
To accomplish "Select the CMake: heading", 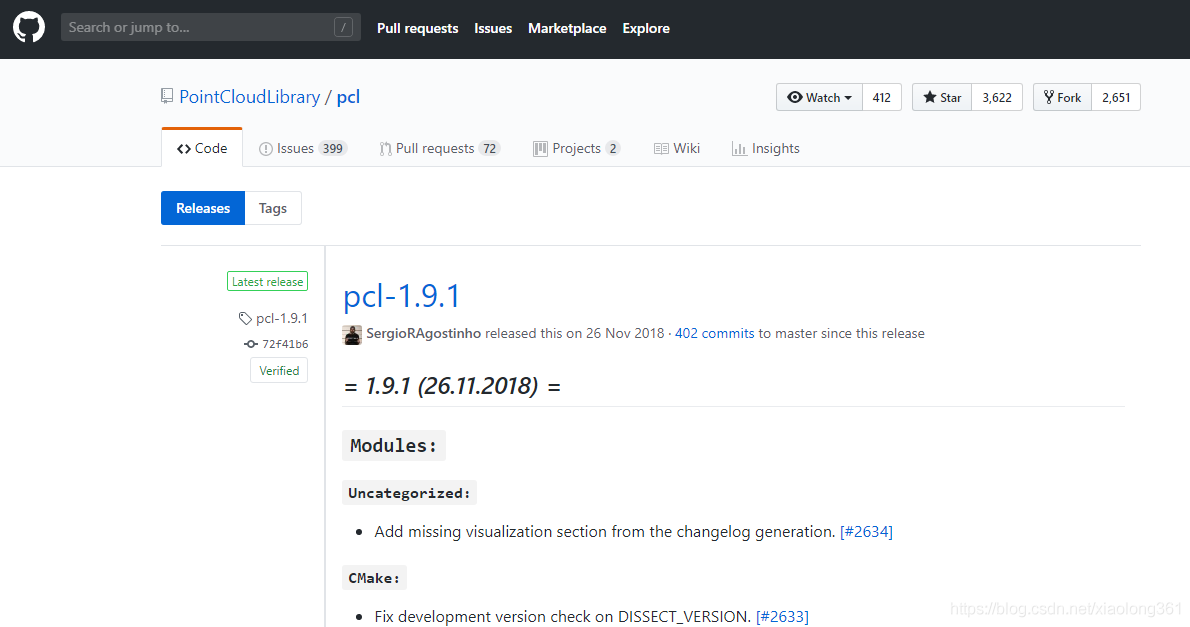I will click(x=374, y=578).
